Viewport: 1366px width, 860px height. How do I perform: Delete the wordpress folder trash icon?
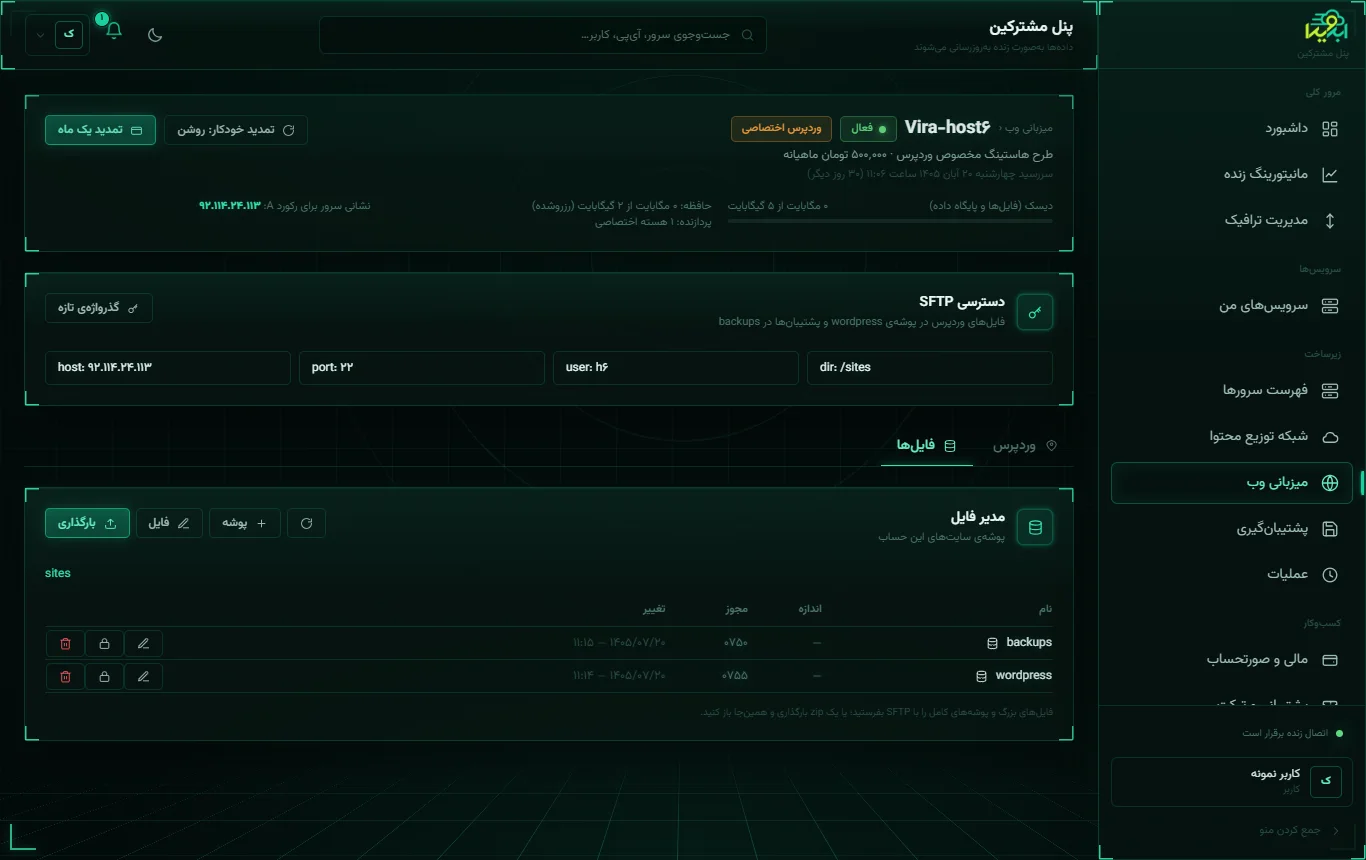point(66,677)
